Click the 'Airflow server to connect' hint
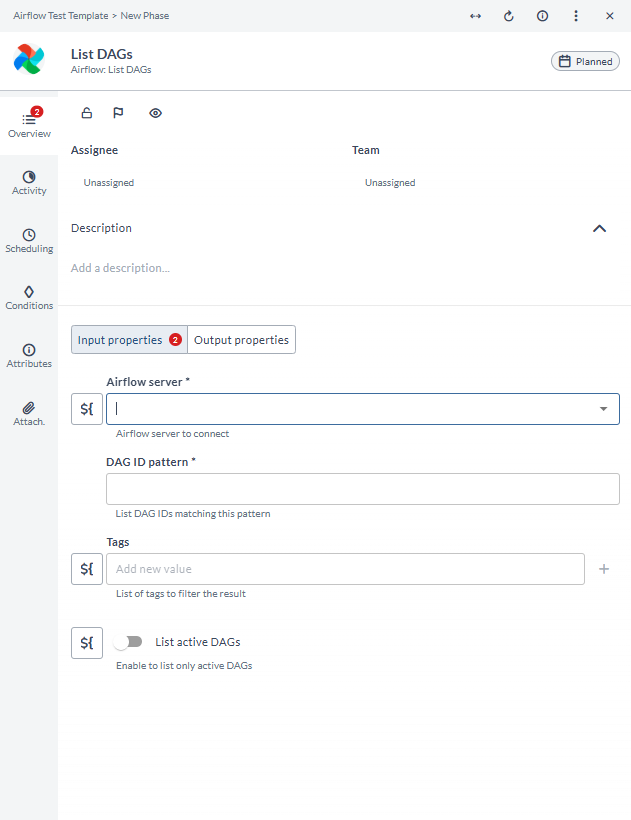 coord(173,434)
